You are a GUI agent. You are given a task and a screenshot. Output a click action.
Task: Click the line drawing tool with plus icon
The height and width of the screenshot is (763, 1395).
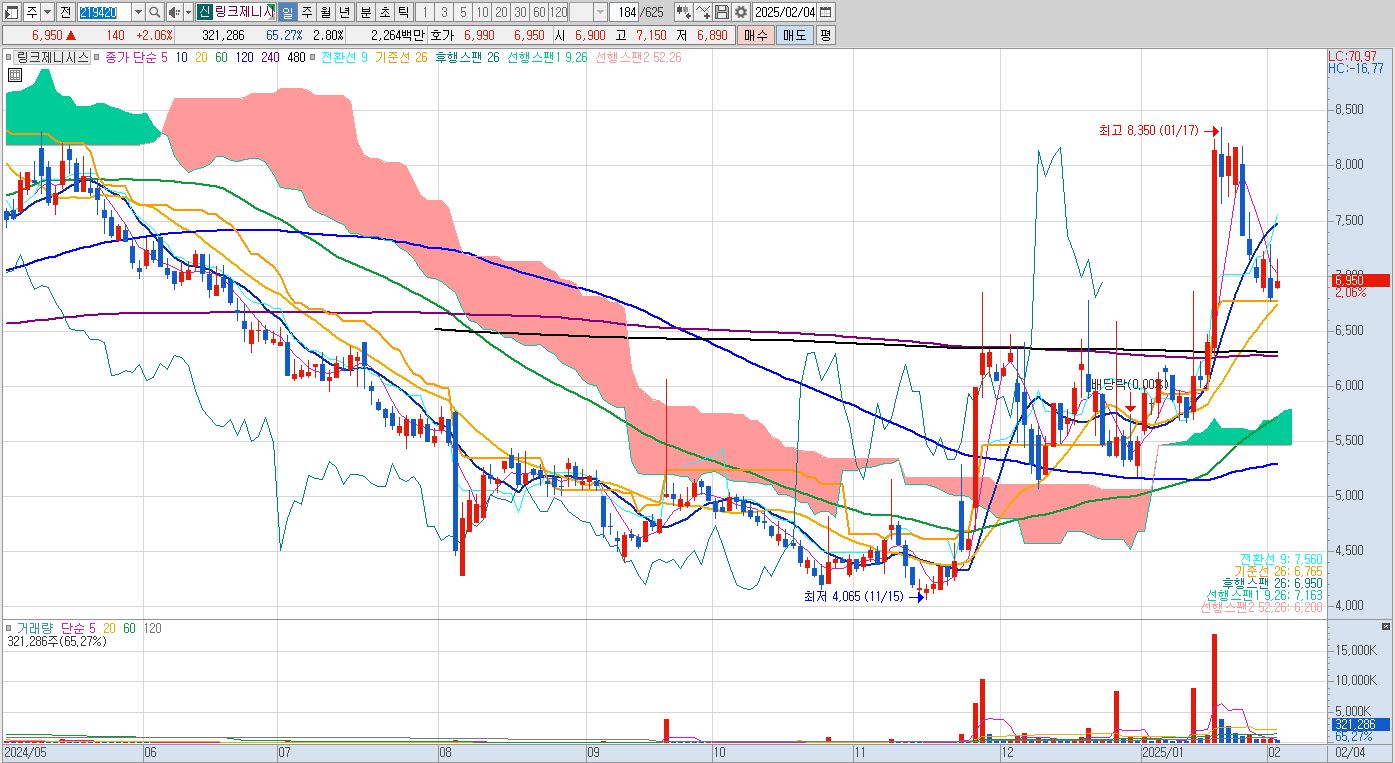click(x=703, y=12)
